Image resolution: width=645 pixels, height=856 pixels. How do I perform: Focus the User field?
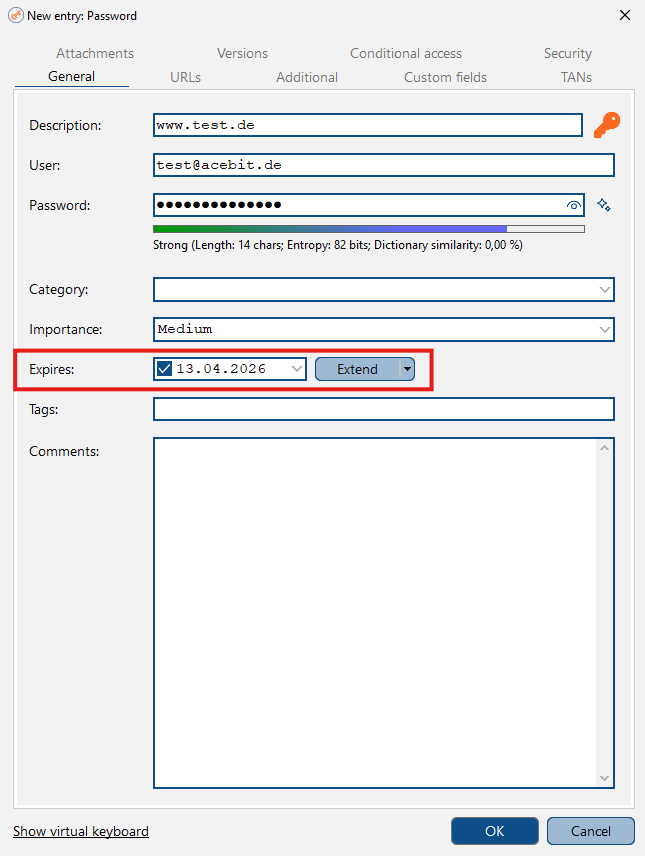point(384,165)
